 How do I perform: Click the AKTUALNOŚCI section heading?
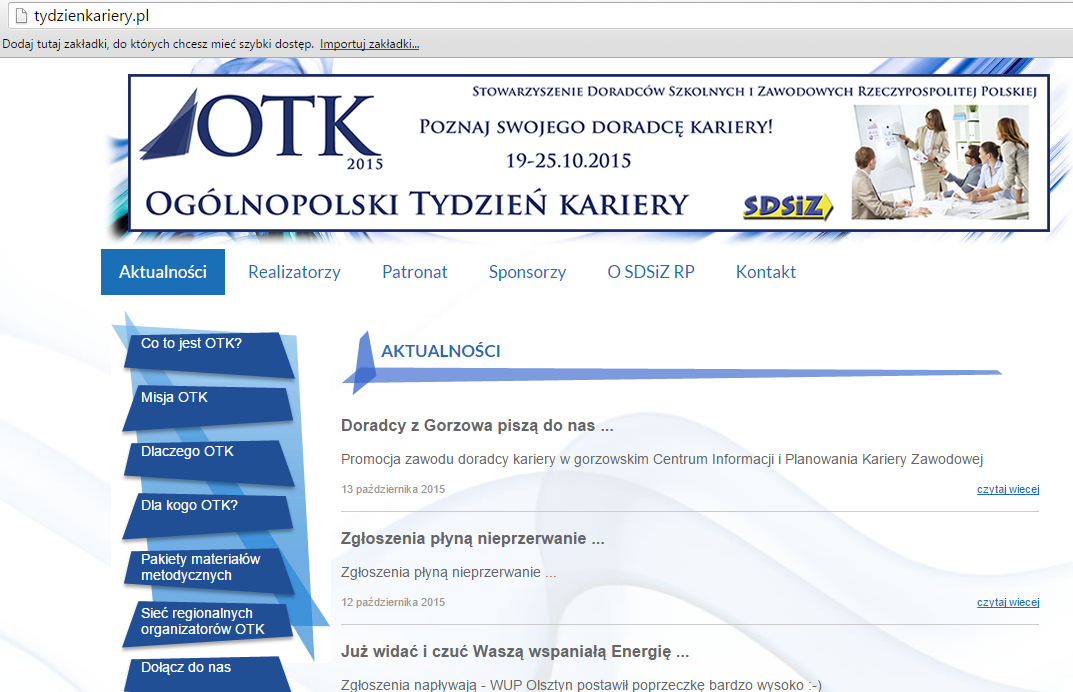[441, 351]
